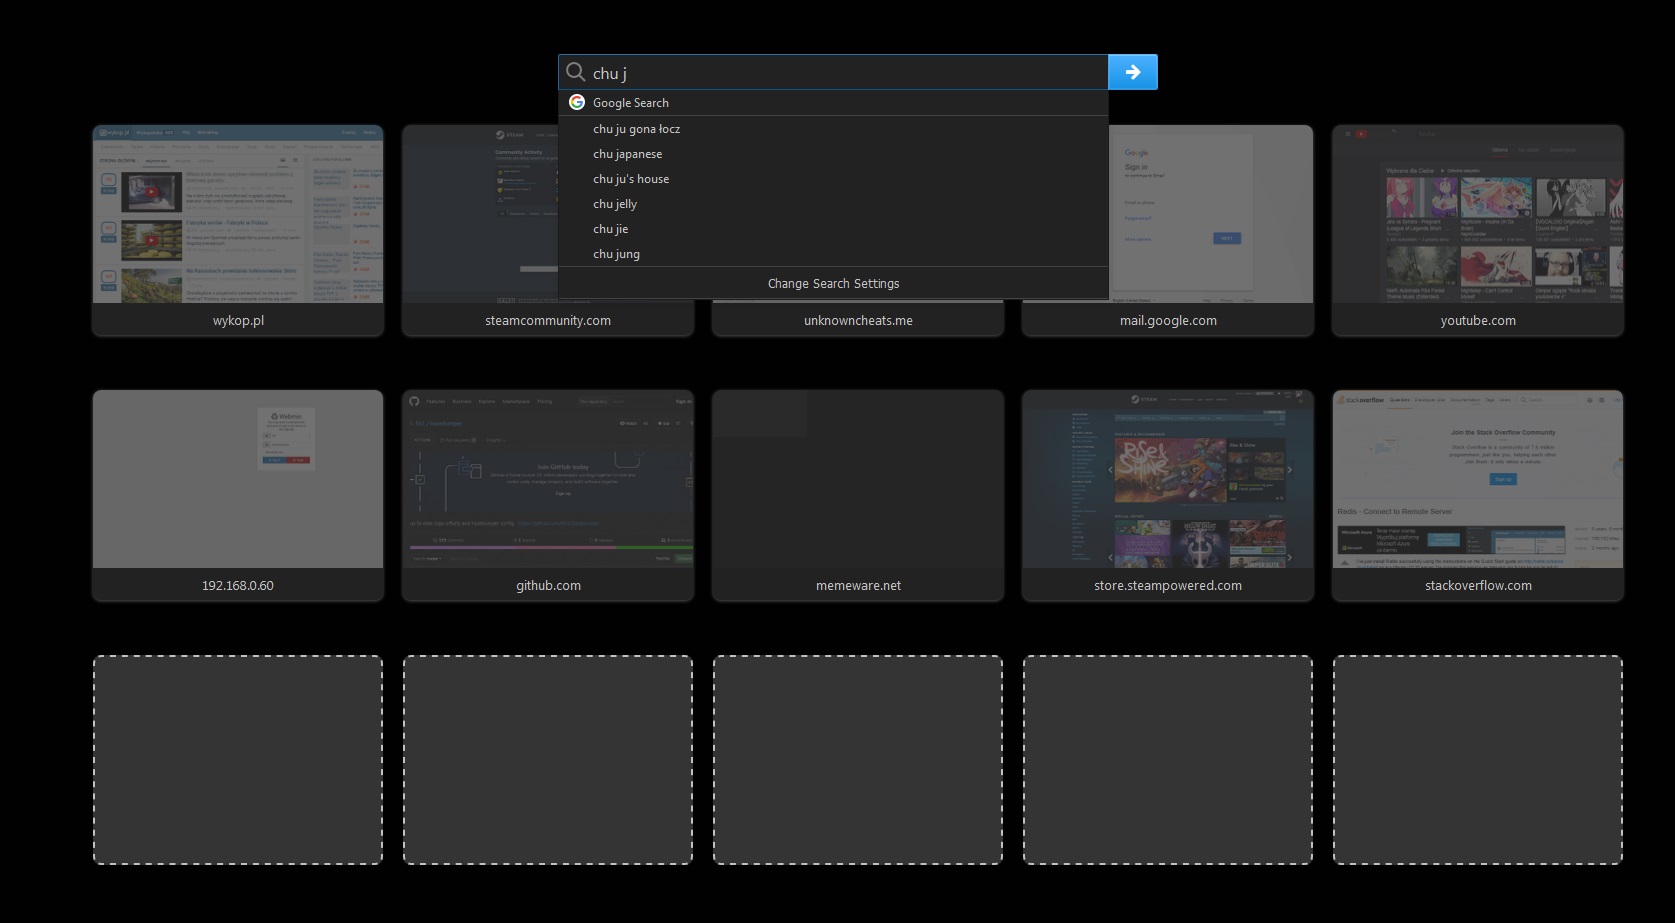The image size is (1675, 923).
Task: Open the unknowncheats.me speed dial tile
Action: 857,320
